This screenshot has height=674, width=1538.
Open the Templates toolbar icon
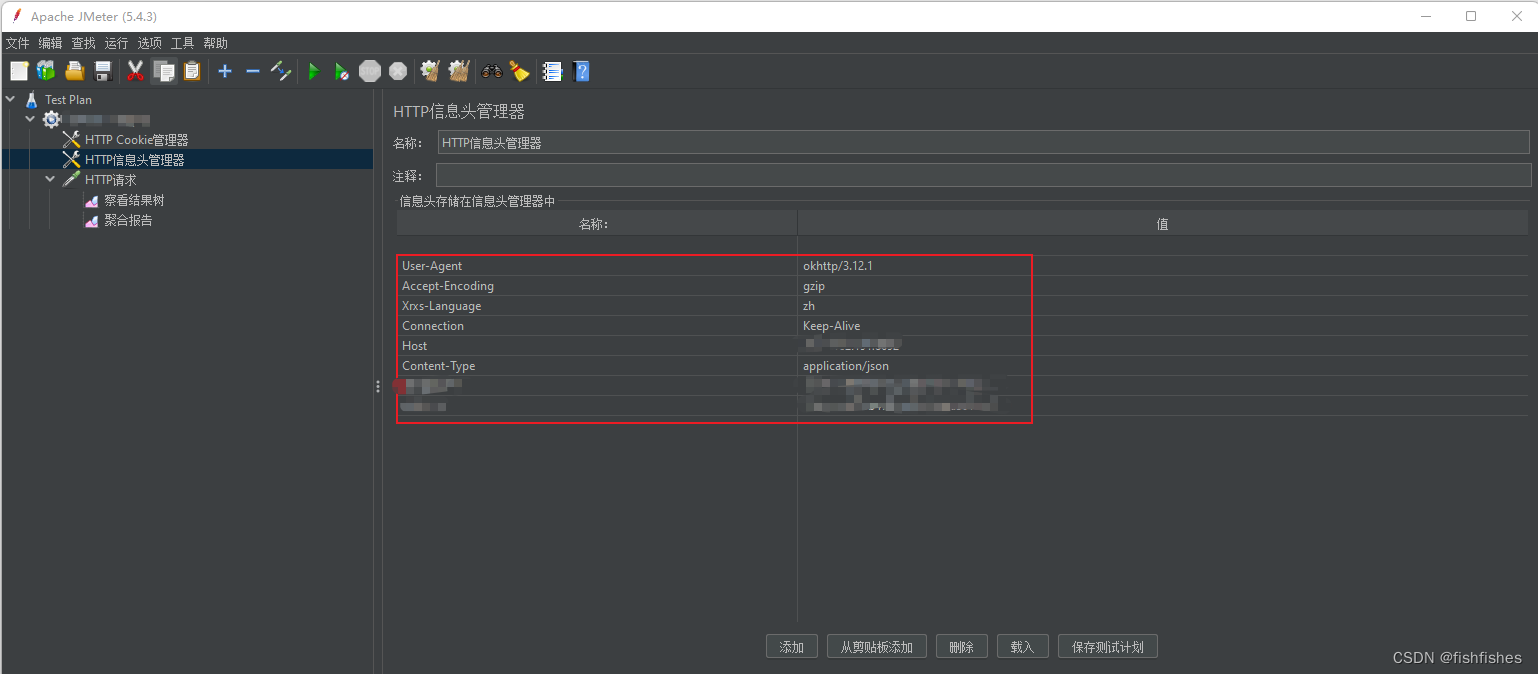[46, 71]
